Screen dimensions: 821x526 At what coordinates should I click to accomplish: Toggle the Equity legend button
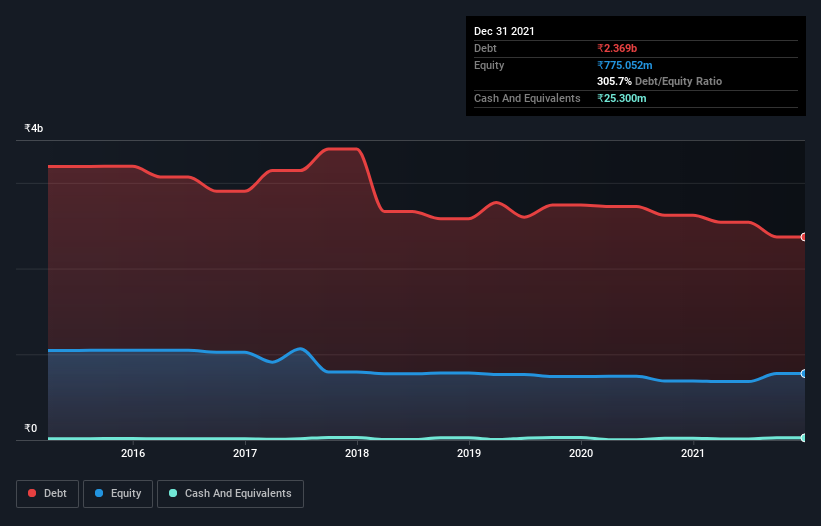pos(118,494)
